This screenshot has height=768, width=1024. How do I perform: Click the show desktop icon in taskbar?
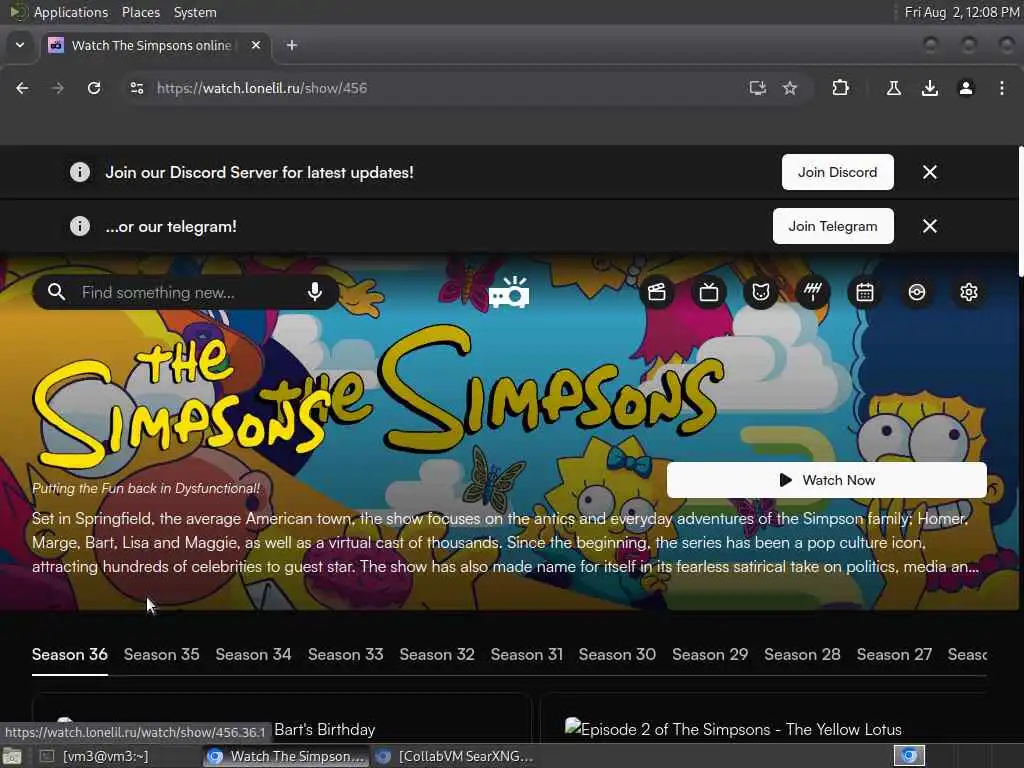[12, 757]
